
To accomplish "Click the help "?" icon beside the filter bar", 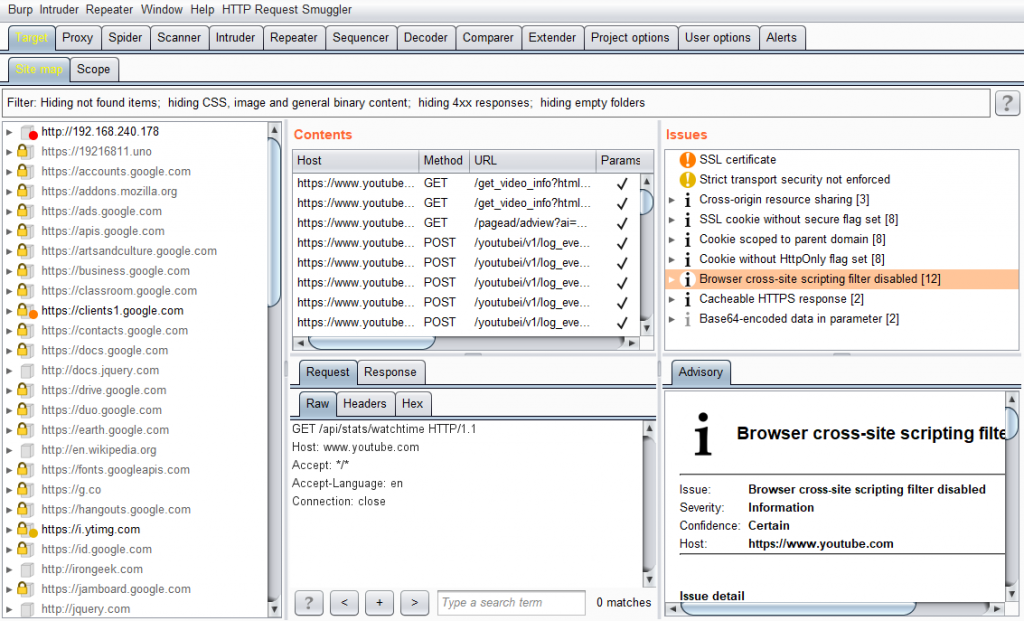I will [x=1007, y=102].
